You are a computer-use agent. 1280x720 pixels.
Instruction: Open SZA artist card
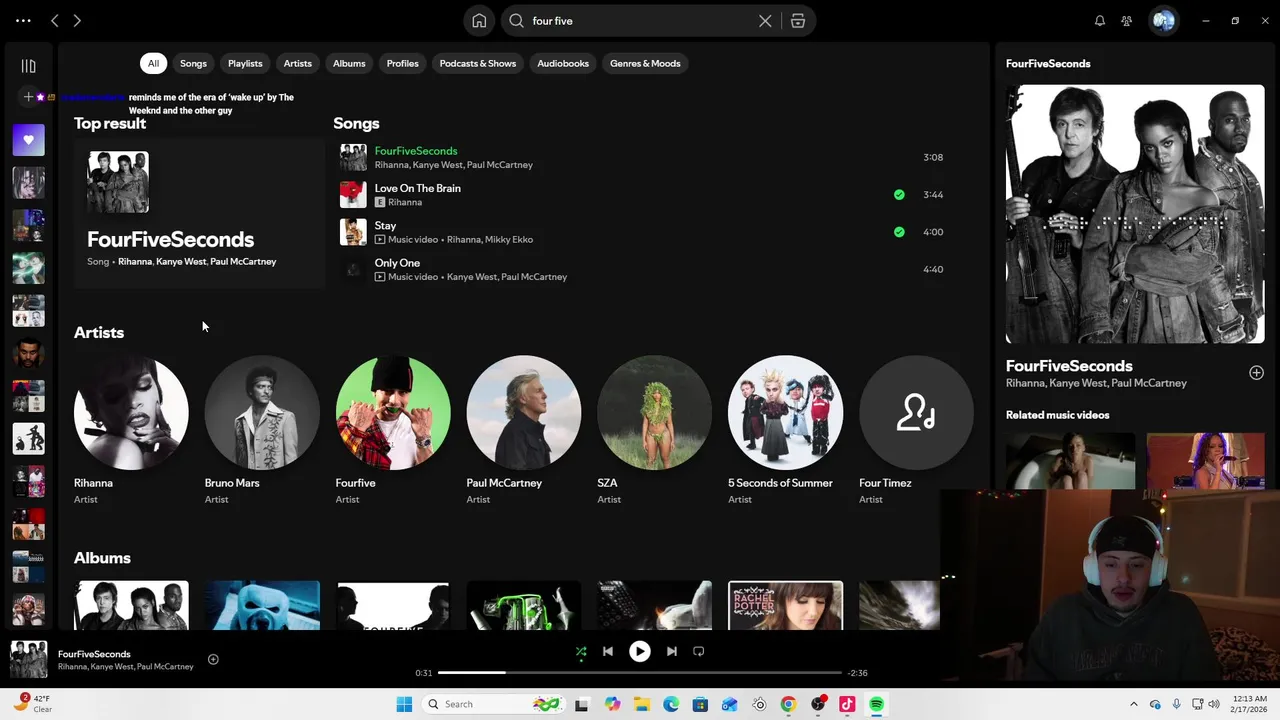(654, 430)
